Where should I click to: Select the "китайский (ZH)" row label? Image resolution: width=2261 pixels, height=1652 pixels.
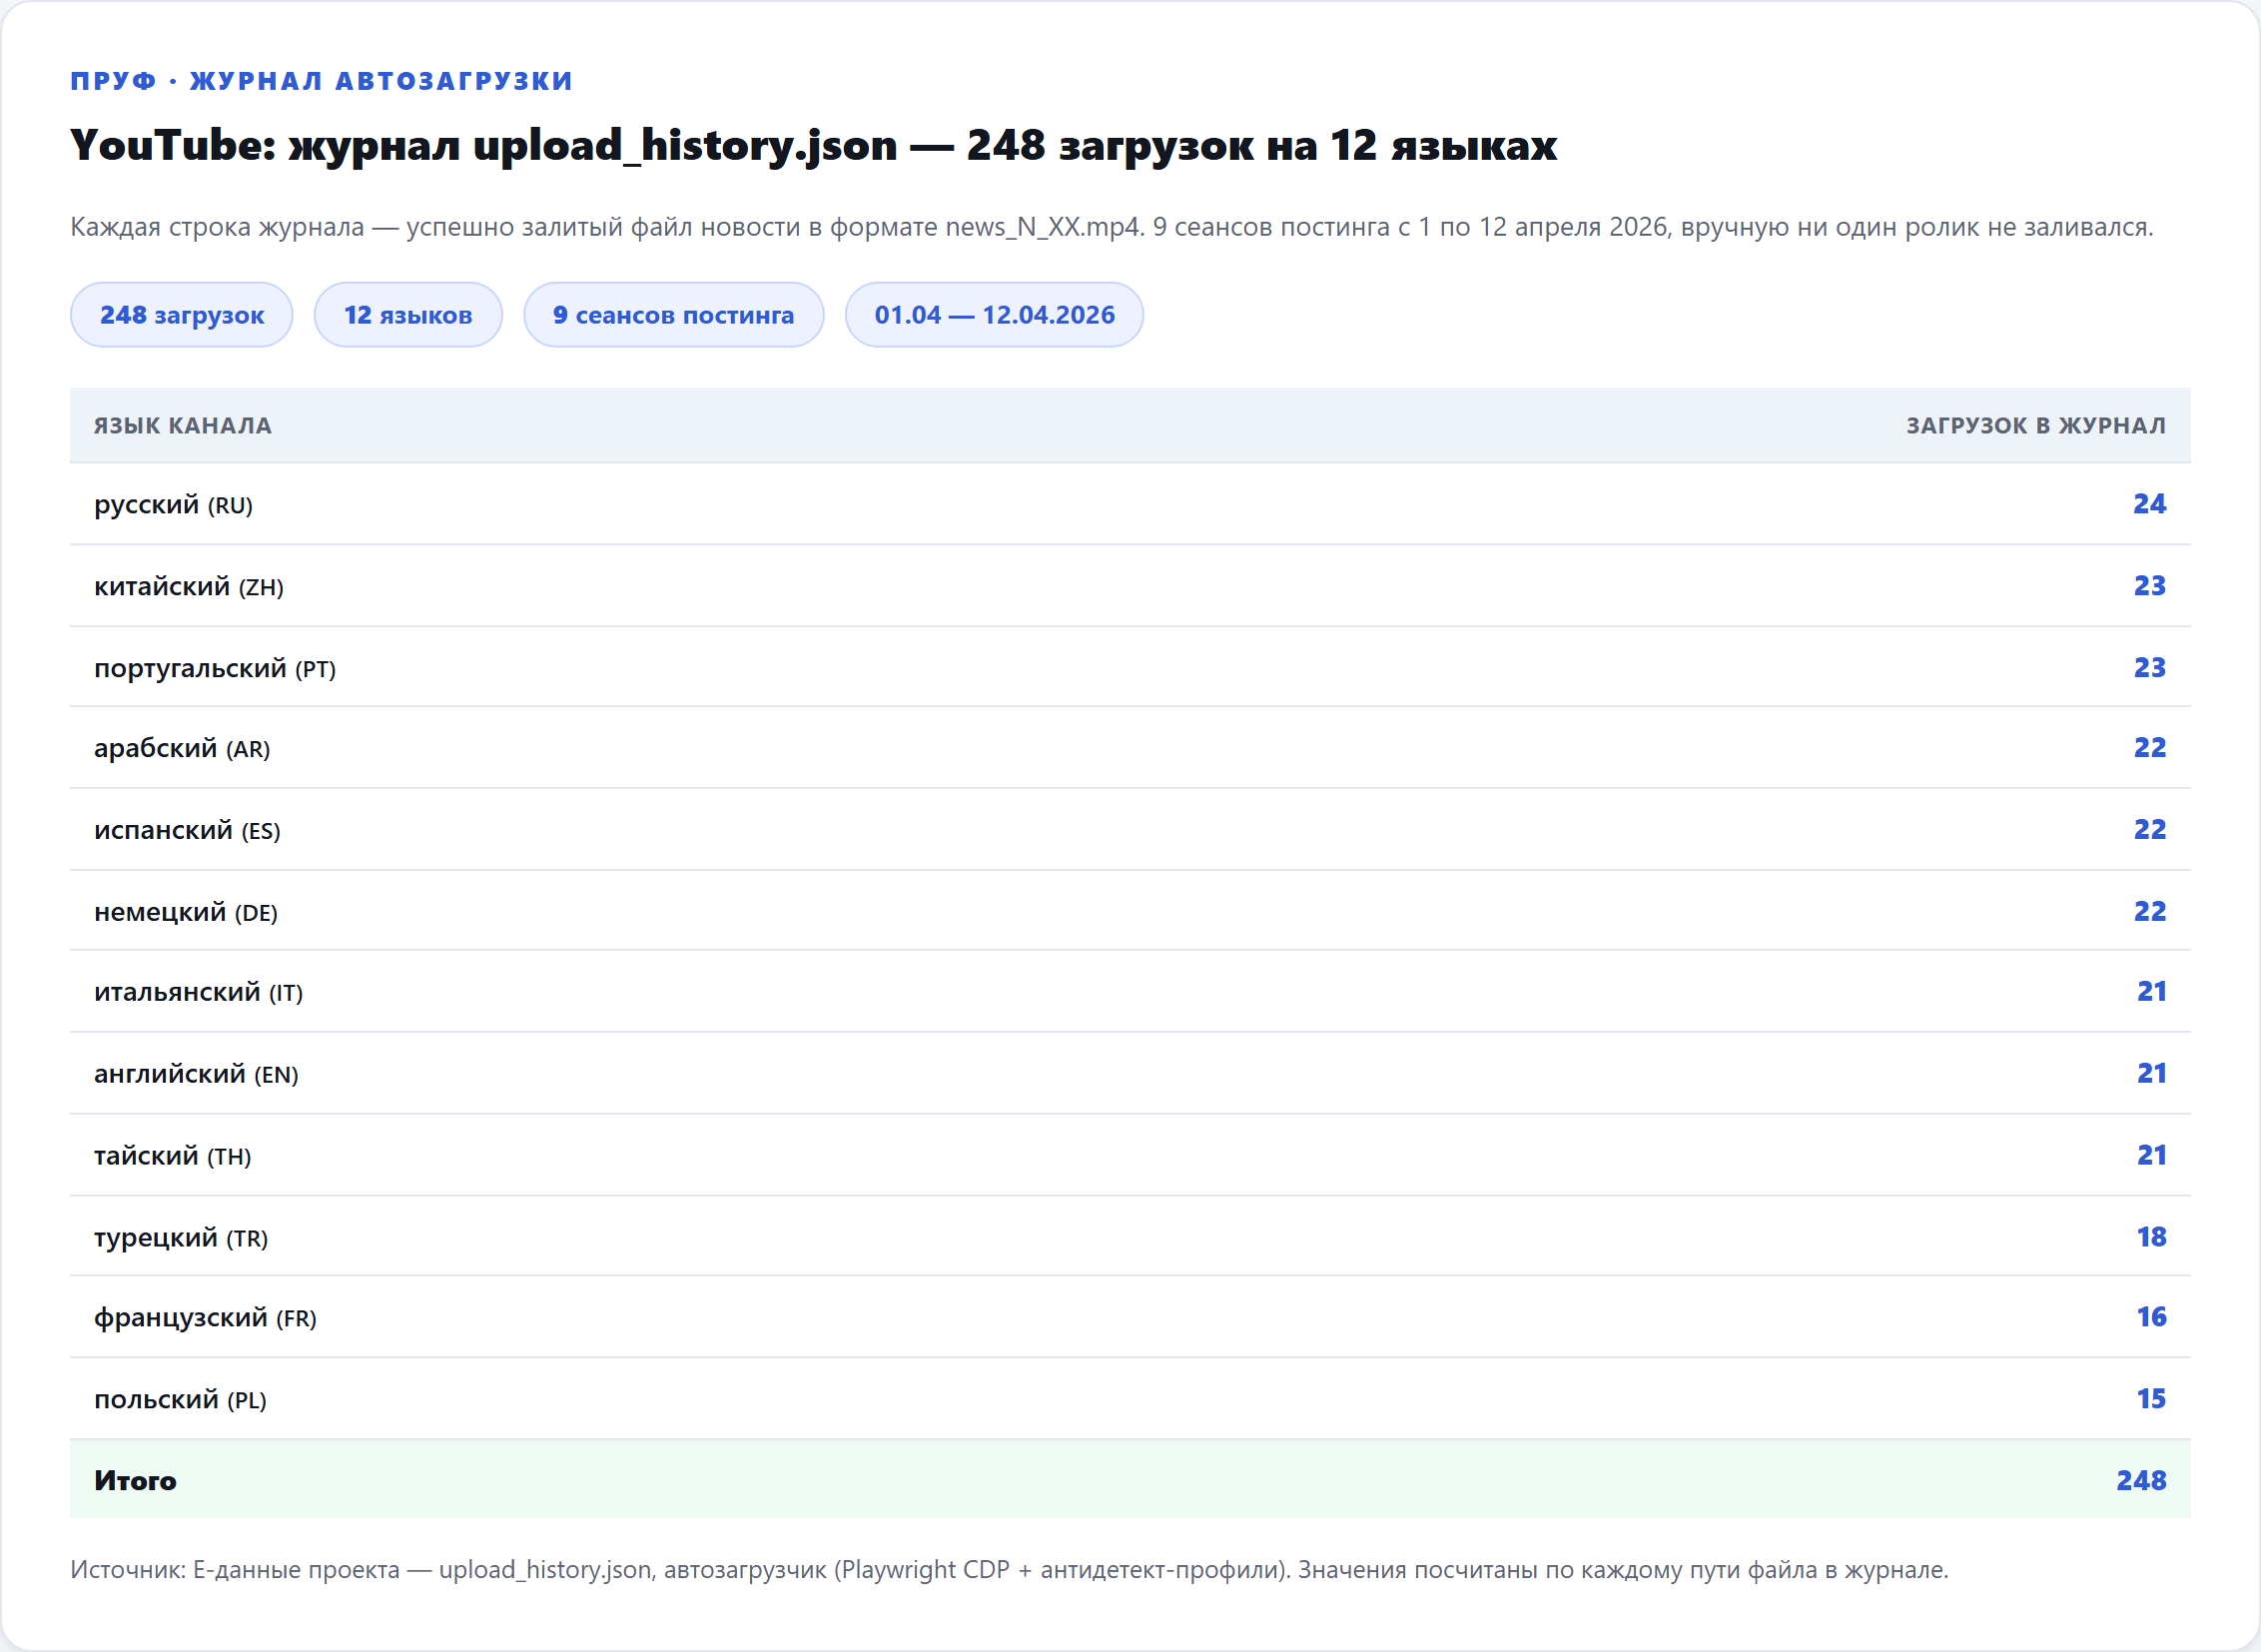(x=189, y=587)
